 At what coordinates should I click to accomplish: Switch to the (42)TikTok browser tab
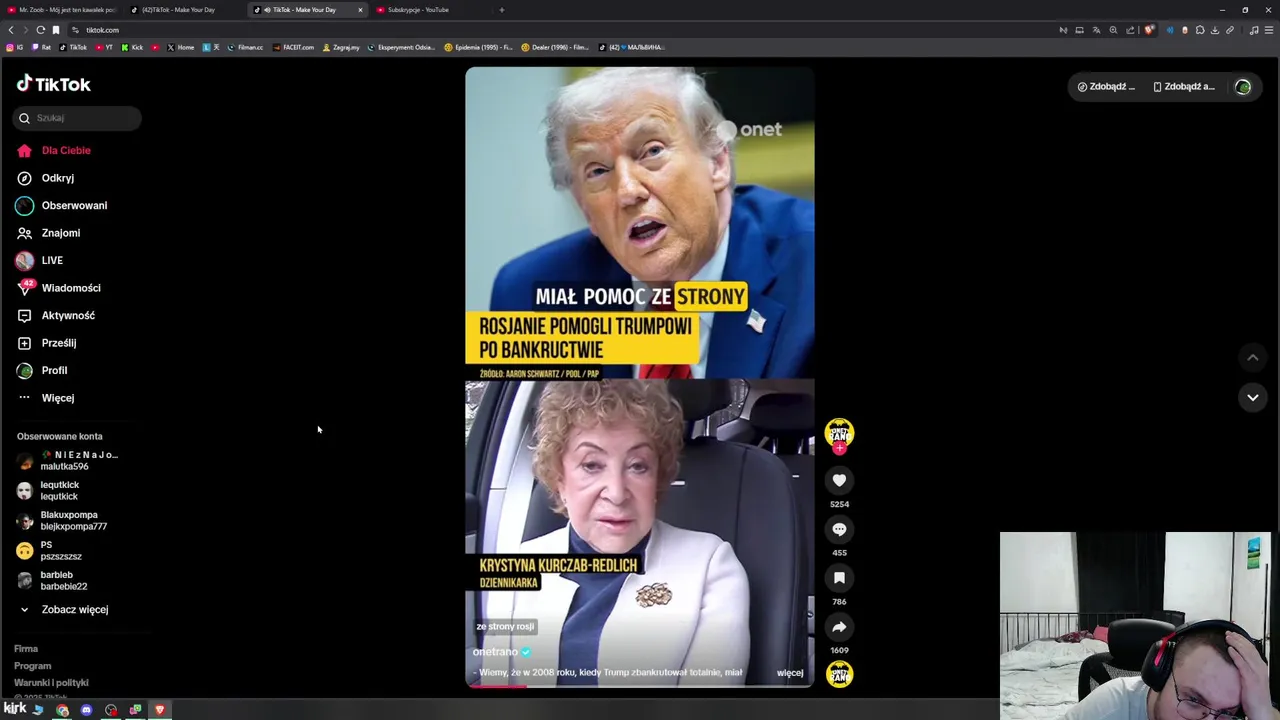tap(185, 10)
